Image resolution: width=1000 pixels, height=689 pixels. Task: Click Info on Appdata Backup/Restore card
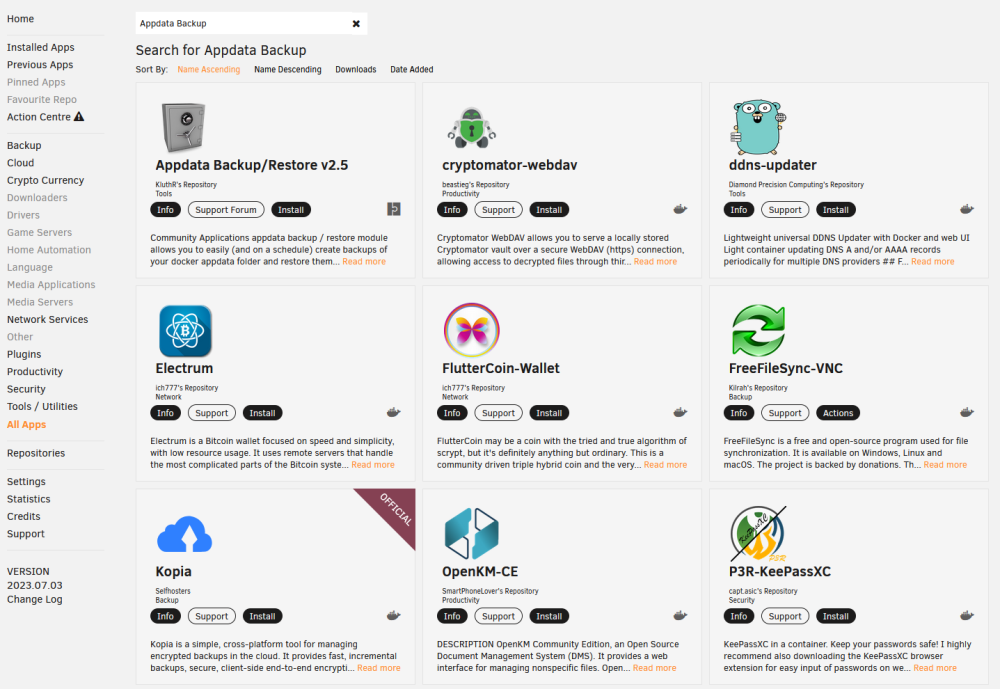click(x=165, y=210)
